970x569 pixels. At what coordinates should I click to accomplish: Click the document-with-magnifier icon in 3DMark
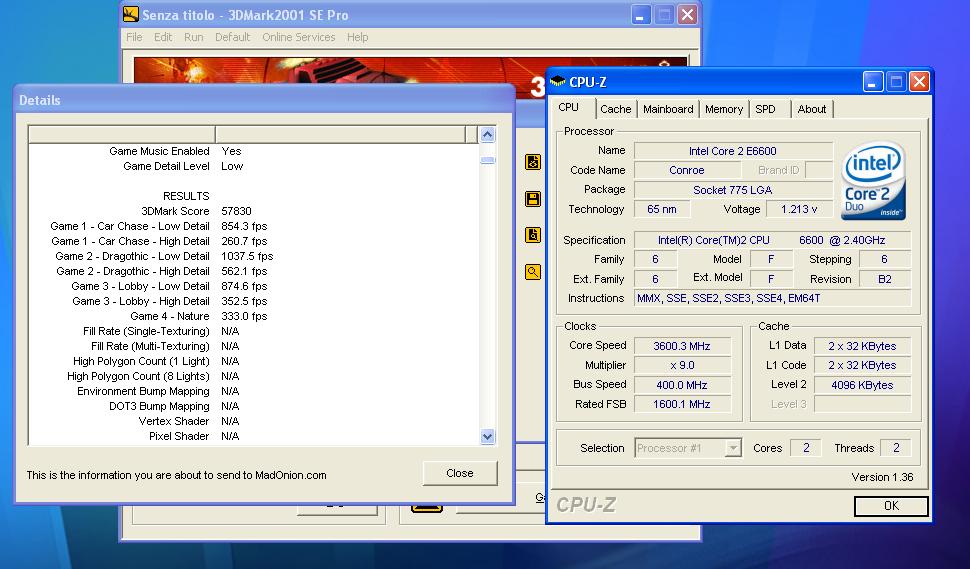(533, 235)
